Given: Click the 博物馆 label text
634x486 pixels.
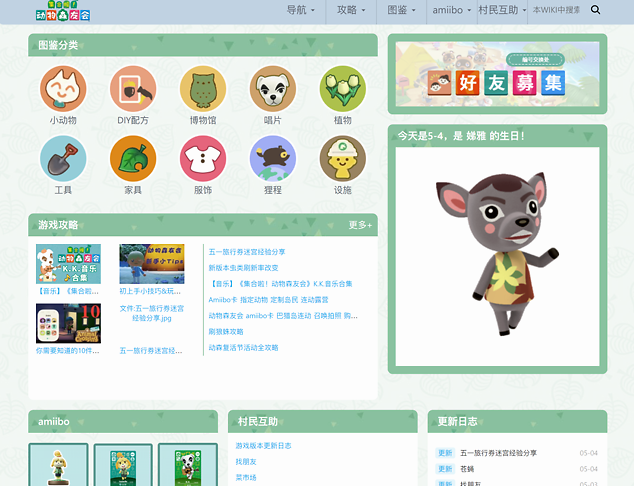Looking at the screenshot, I should pos(203,120).
